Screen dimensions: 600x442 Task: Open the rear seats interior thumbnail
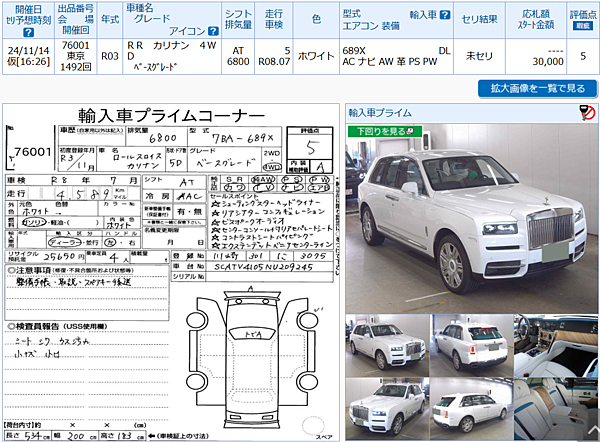tap(556, 409)
